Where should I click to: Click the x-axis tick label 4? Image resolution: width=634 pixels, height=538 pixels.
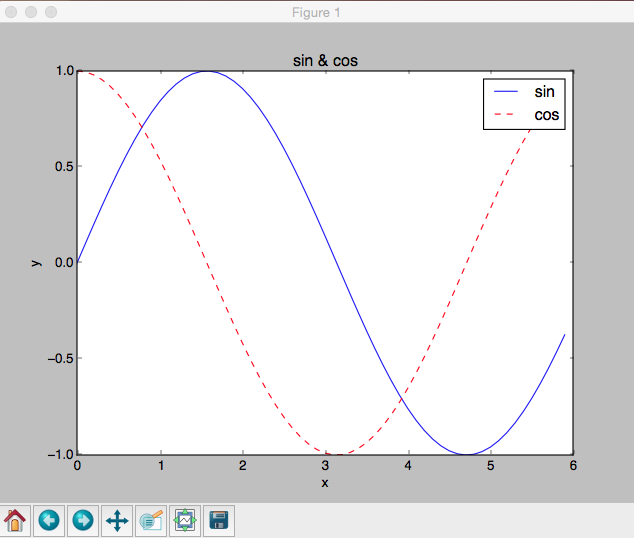click(408, 466)
